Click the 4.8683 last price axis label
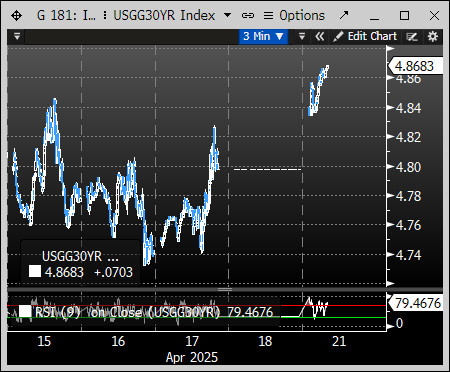 [x=415, y=66]
